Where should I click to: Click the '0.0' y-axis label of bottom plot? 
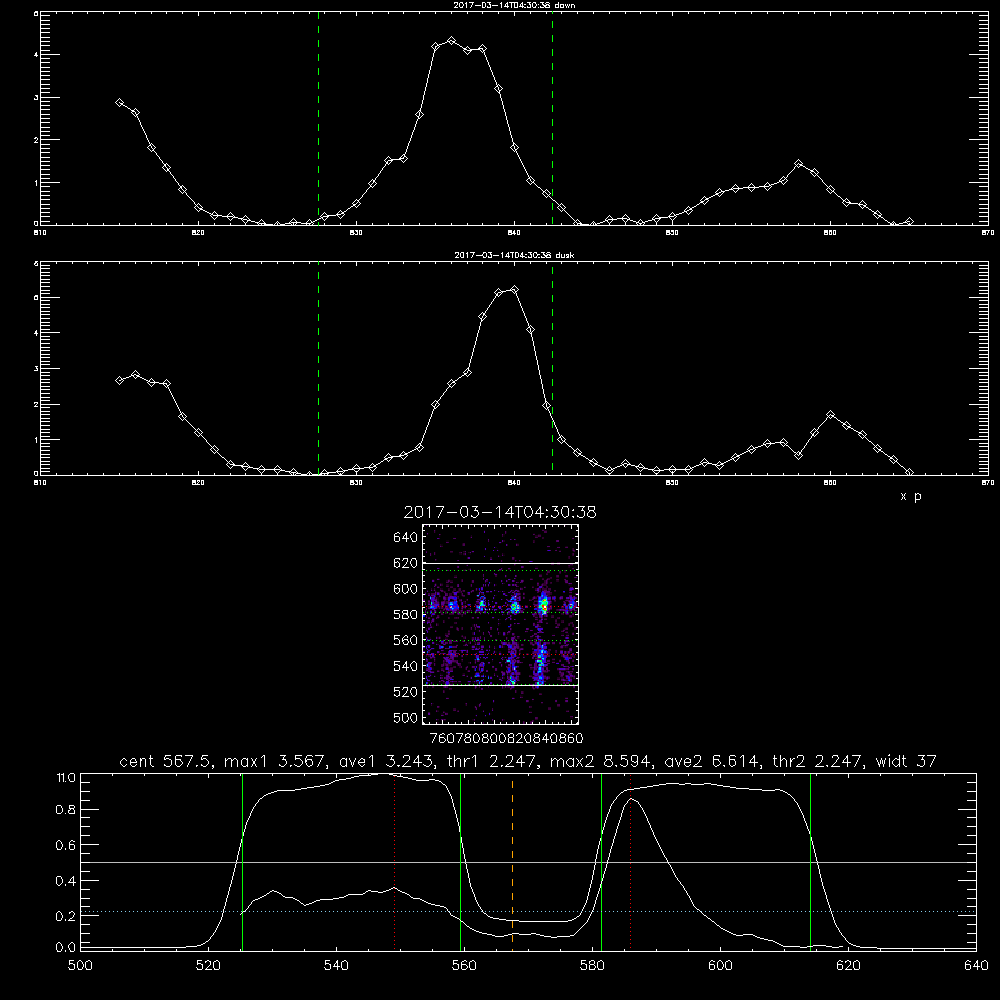coord(66,947)
